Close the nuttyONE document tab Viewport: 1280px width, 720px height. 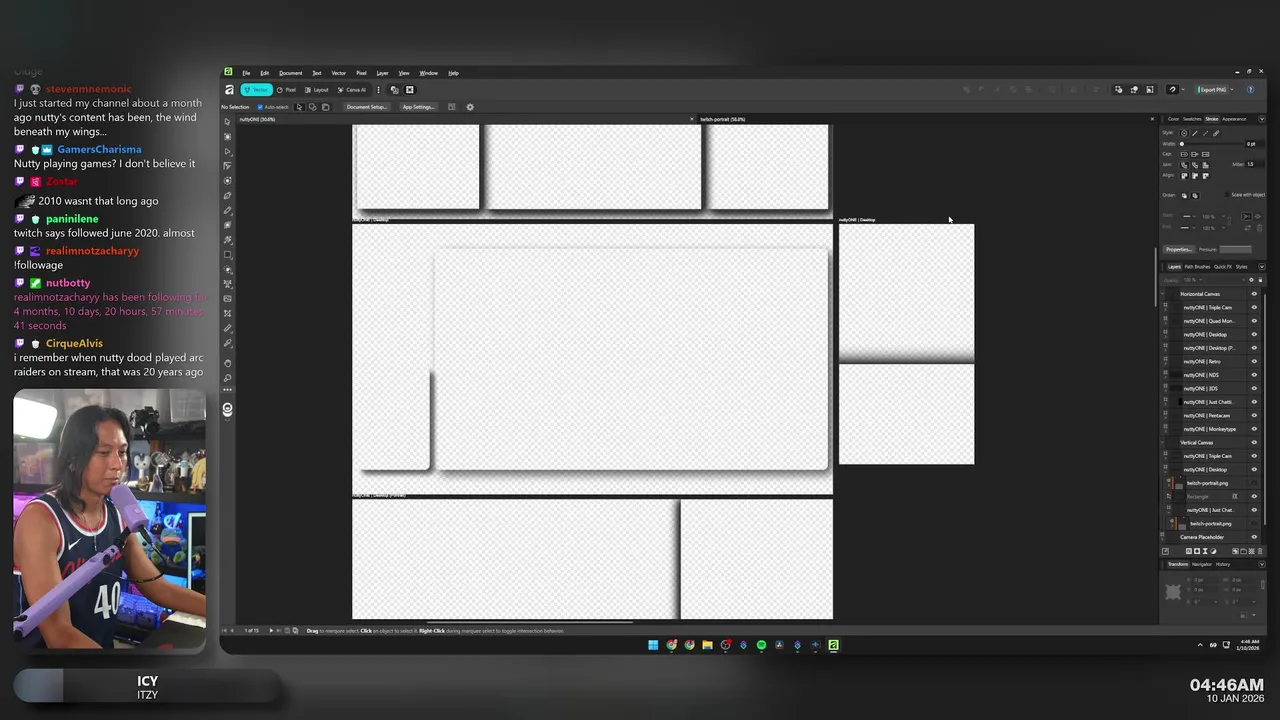691,119
